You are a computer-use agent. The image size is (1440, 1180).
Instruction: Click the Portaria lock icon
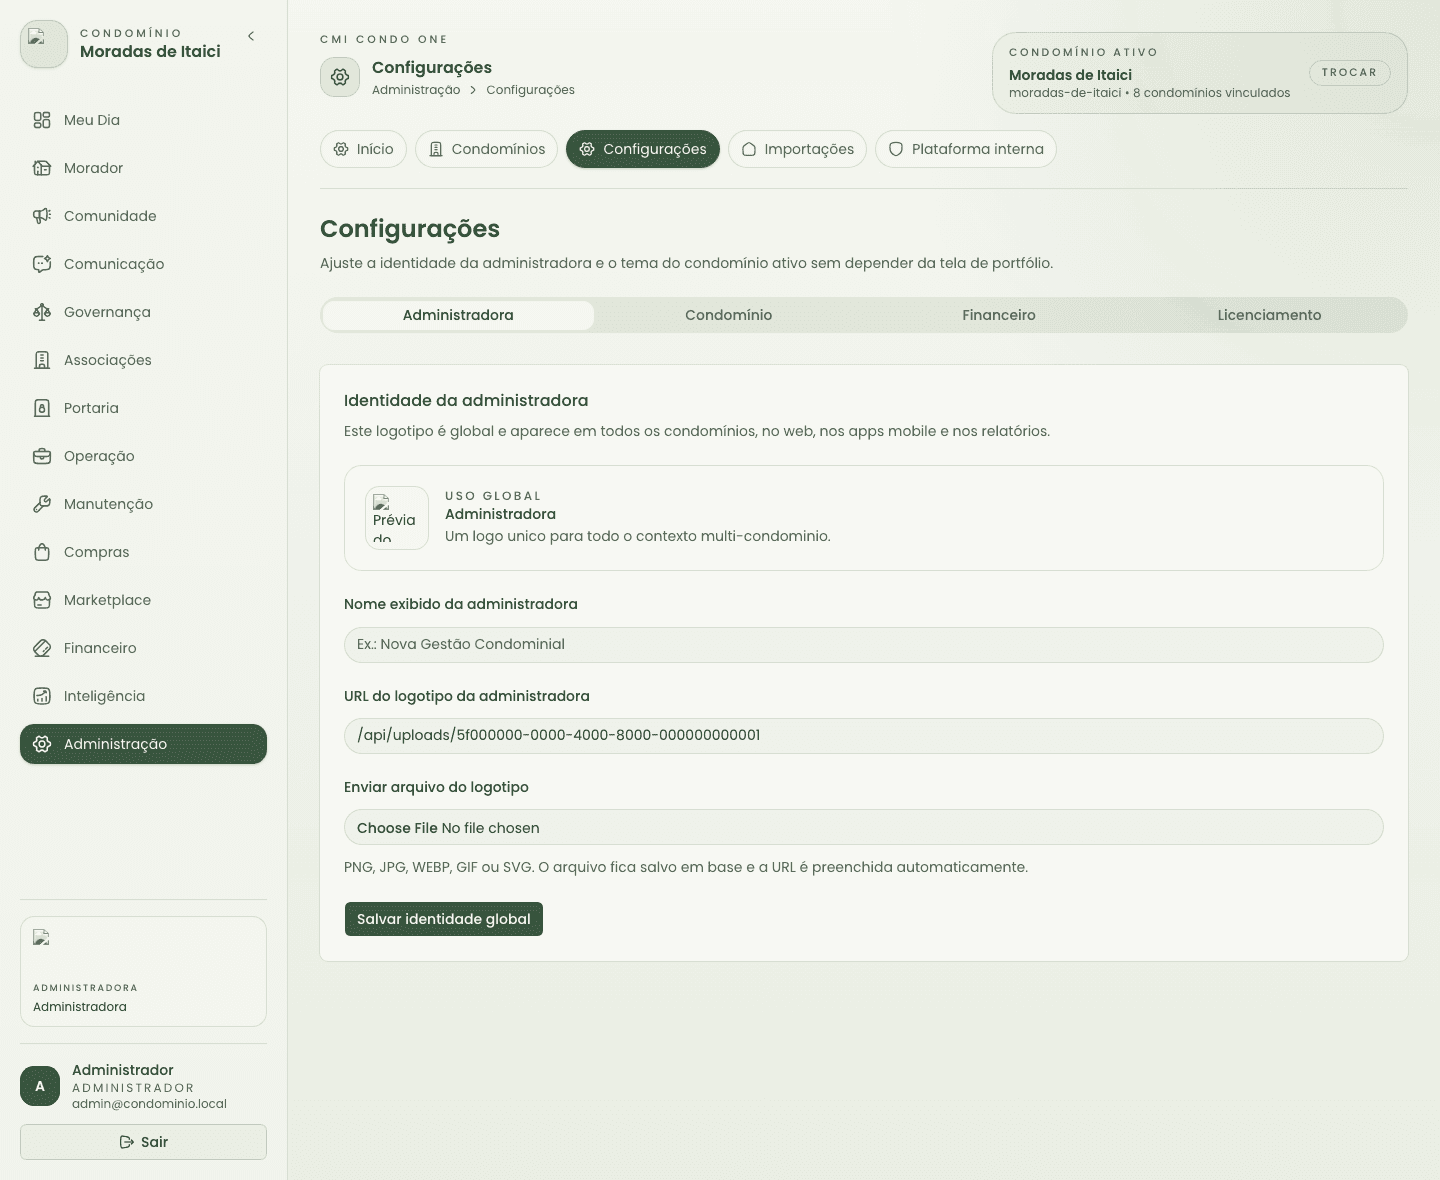(42, 408)
